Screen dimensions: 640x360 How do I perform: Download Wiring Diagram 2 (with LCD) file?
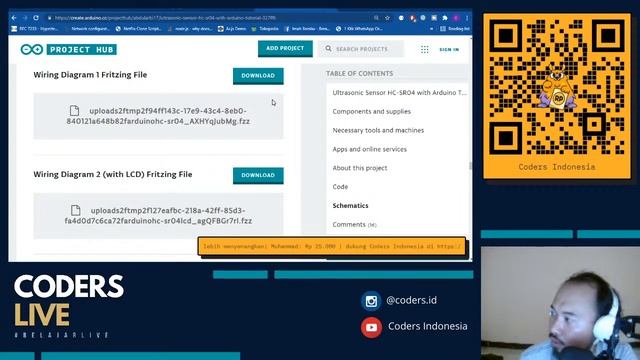click(258, 176)
